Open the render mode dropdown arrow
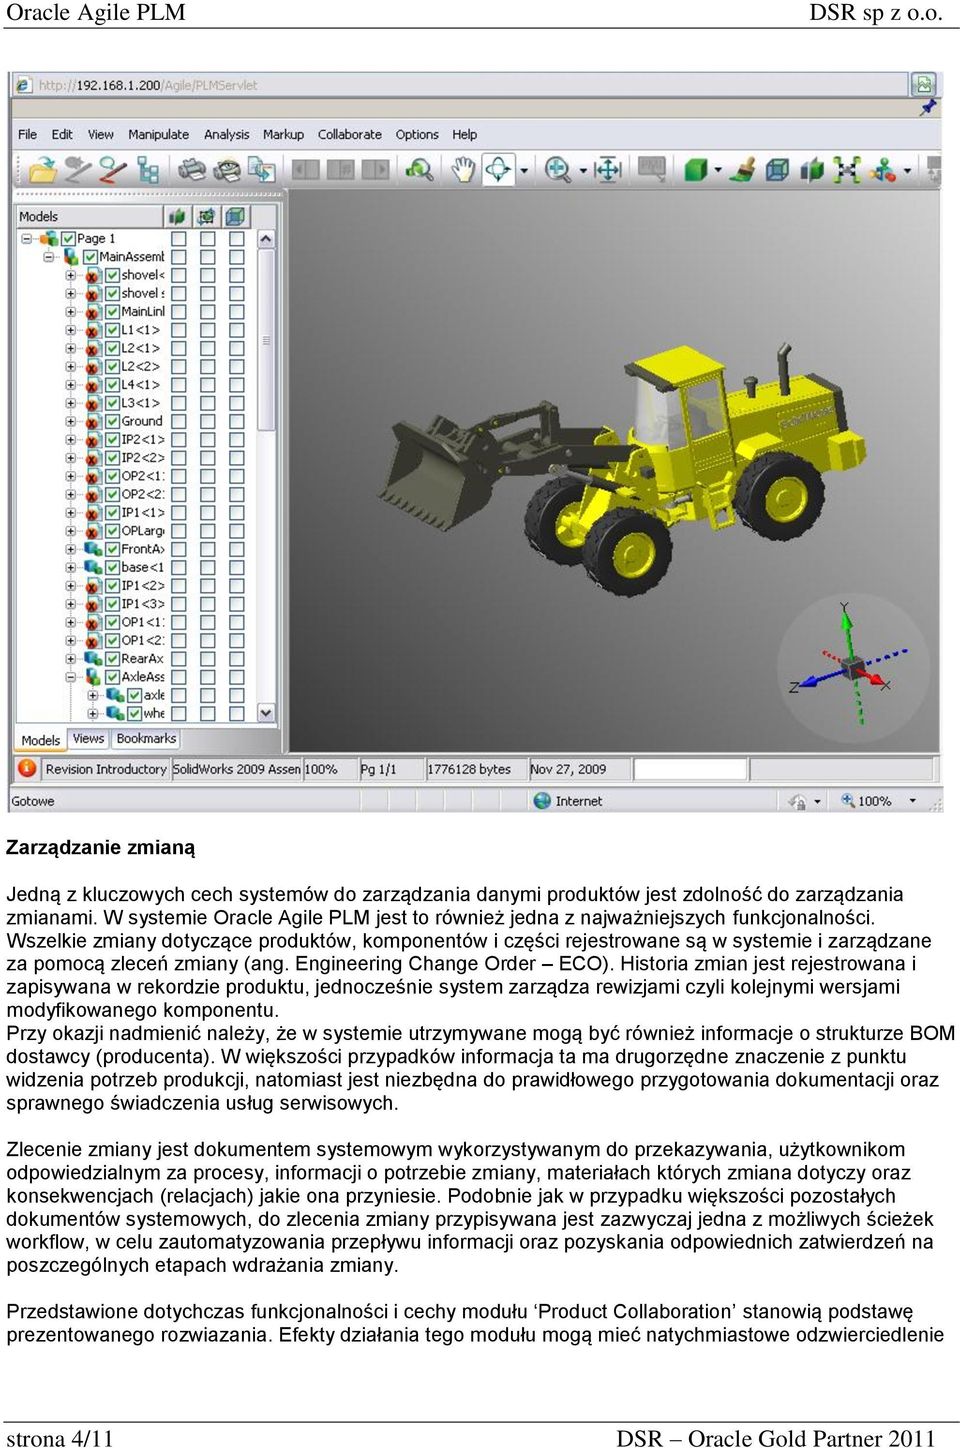This screenshot has height=1448, width=960. pos(718,171)
